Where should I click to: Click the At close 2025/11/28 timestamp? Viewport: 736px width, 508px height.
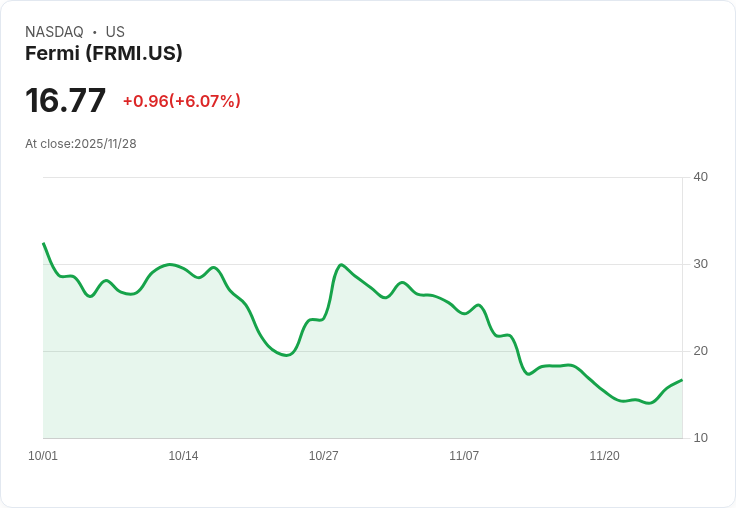[81, 144]
